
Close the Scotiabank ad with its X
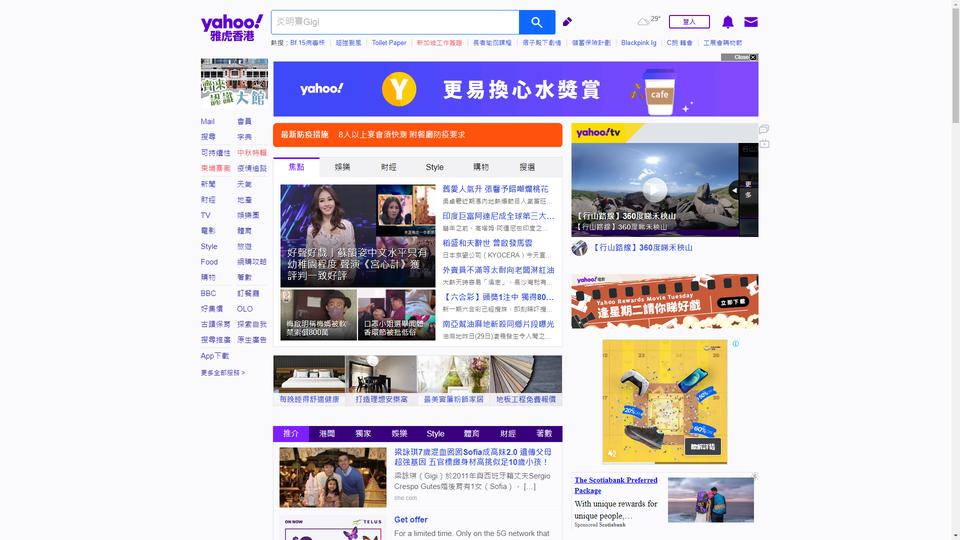pos(755,476)
